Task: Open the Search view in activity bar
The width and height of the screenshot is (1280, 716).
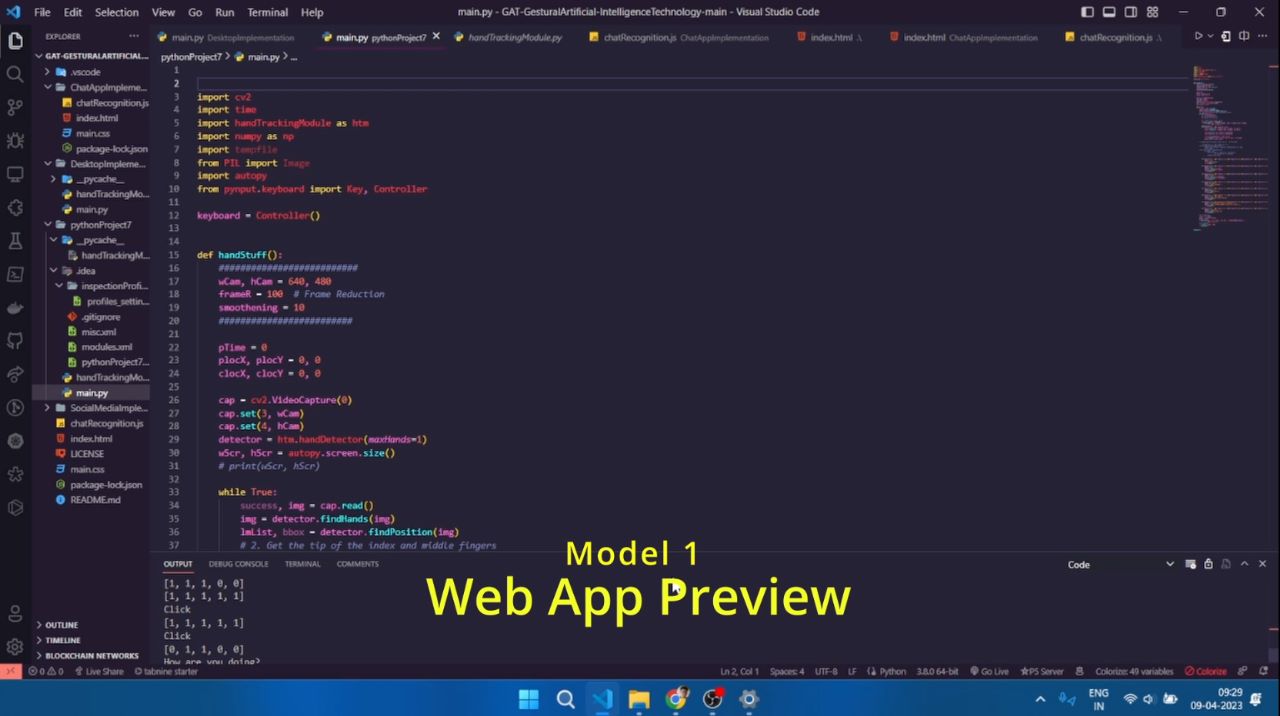Action: point(15,74)
